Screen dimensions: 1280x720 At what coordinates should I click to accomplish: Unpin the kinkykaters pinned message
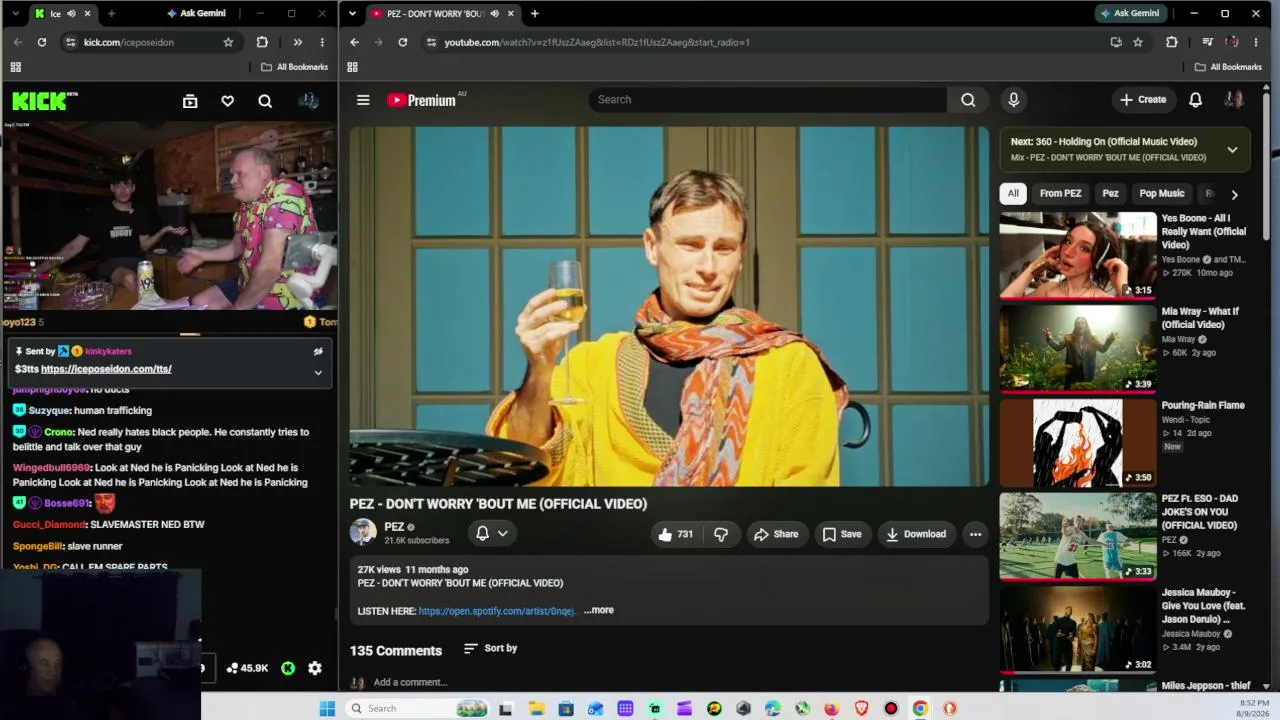click(x=318, y=351)
